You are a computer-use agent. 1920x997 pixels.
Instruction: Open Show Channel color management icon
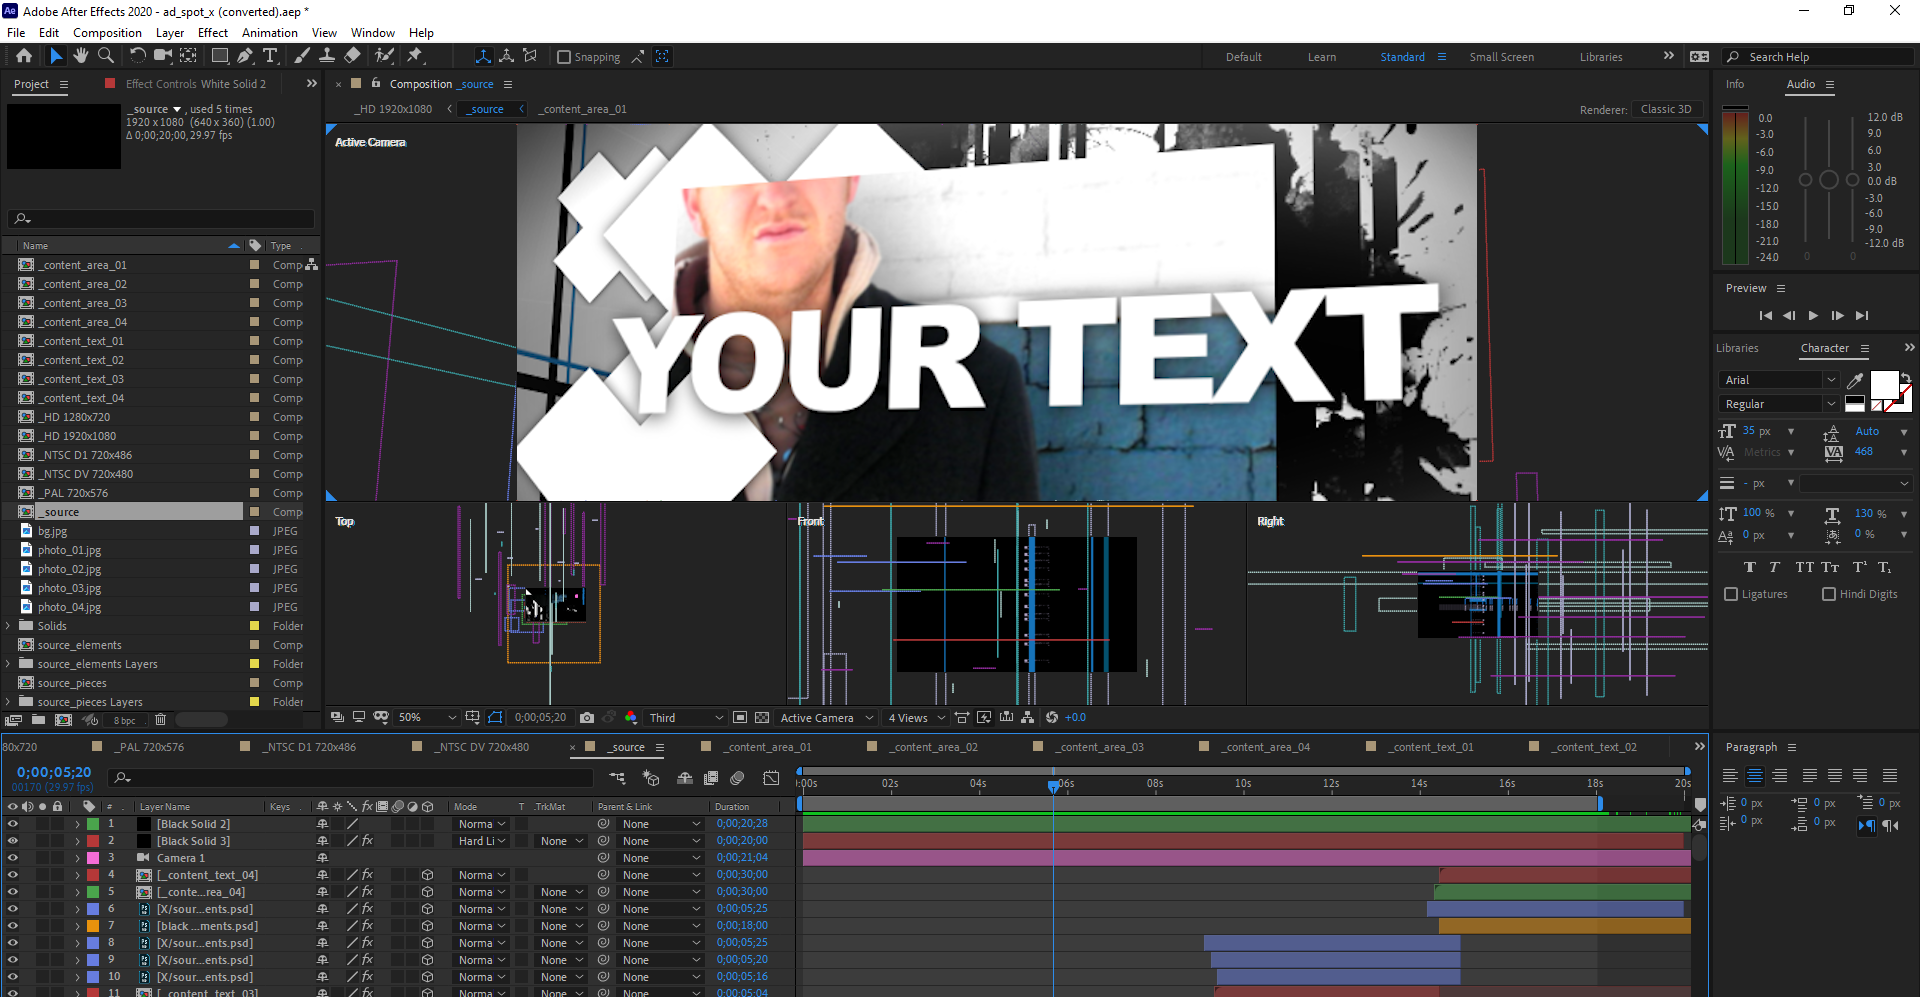(x=631, y=718)
